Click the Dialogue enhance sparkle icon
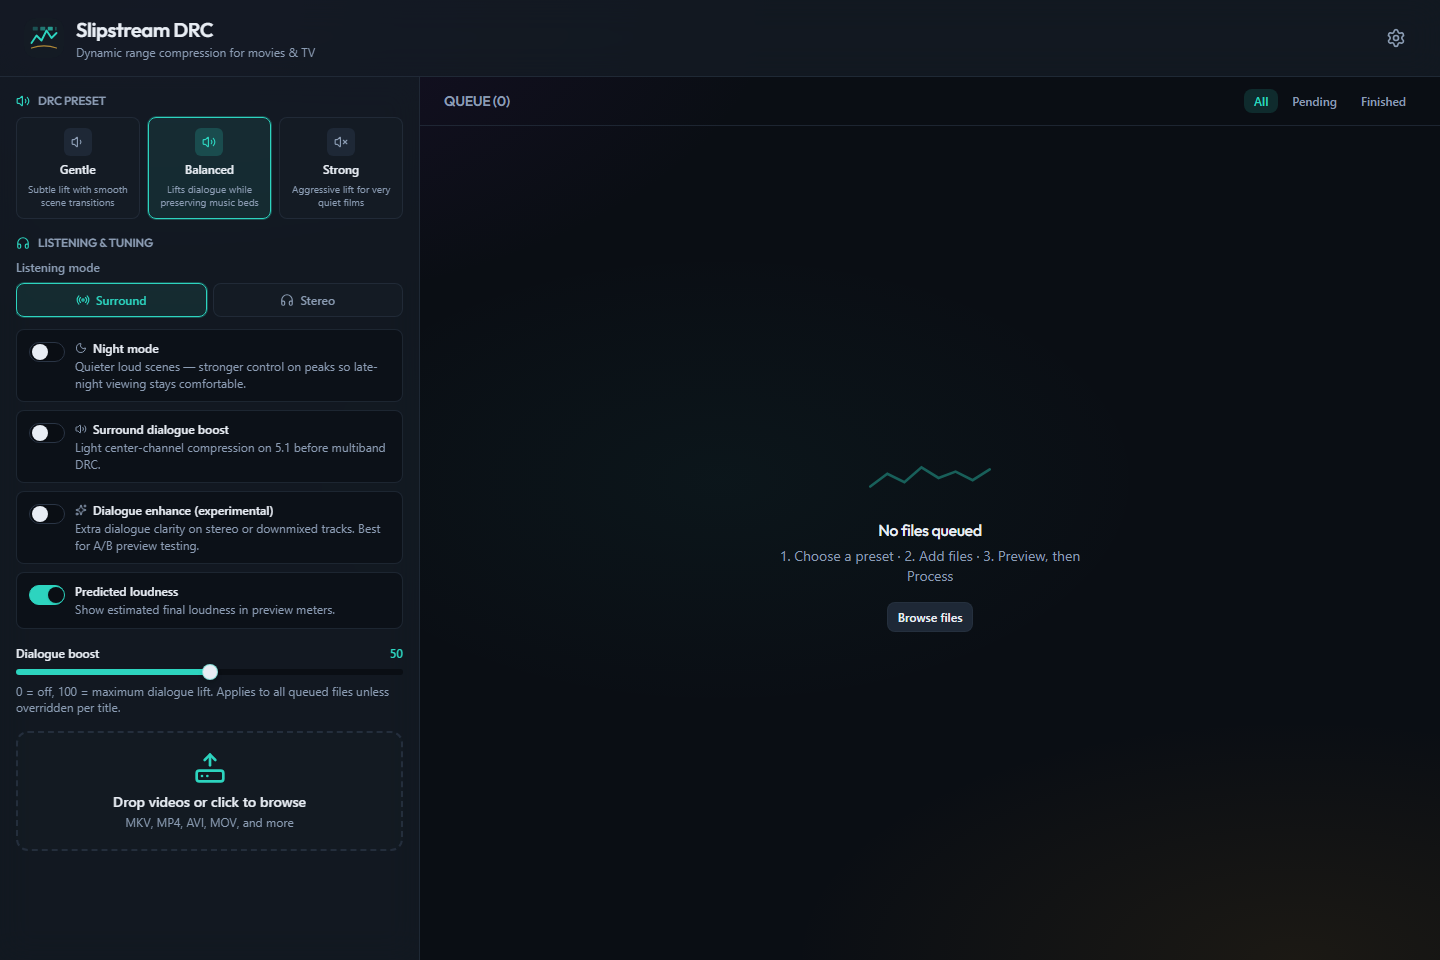 pos(81,510)
